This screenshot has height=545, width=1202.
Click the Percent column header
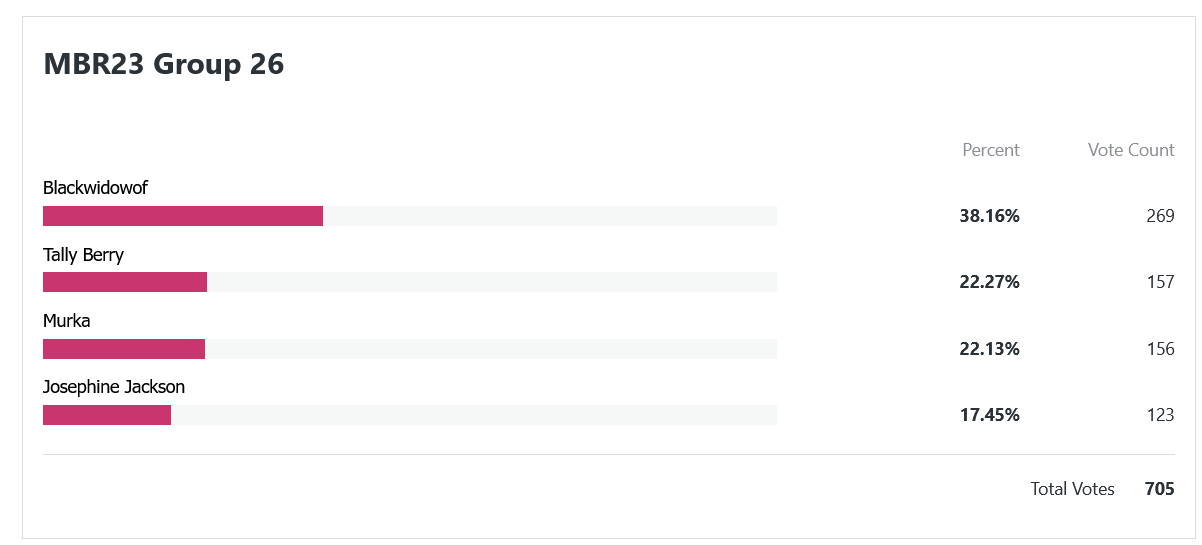click(991, 150)
